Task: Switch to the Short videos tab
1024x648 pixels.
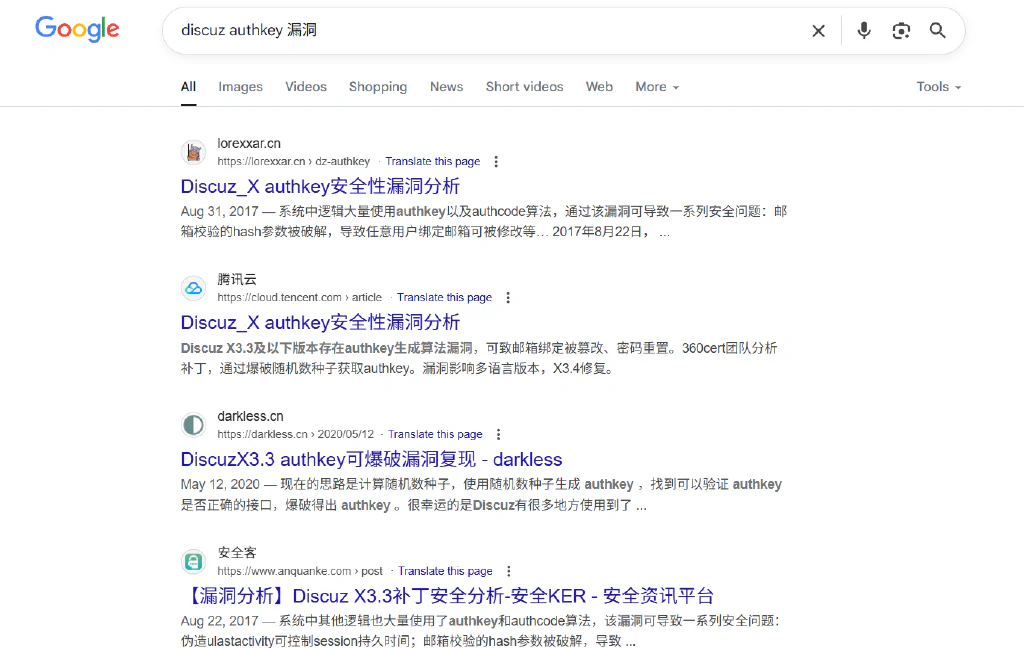Action: 524,87
